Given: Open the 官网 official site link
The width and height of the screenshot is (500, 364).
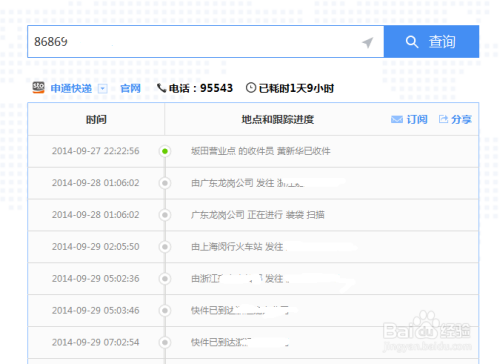Looking at the screenshot, I should pos(130,88).
